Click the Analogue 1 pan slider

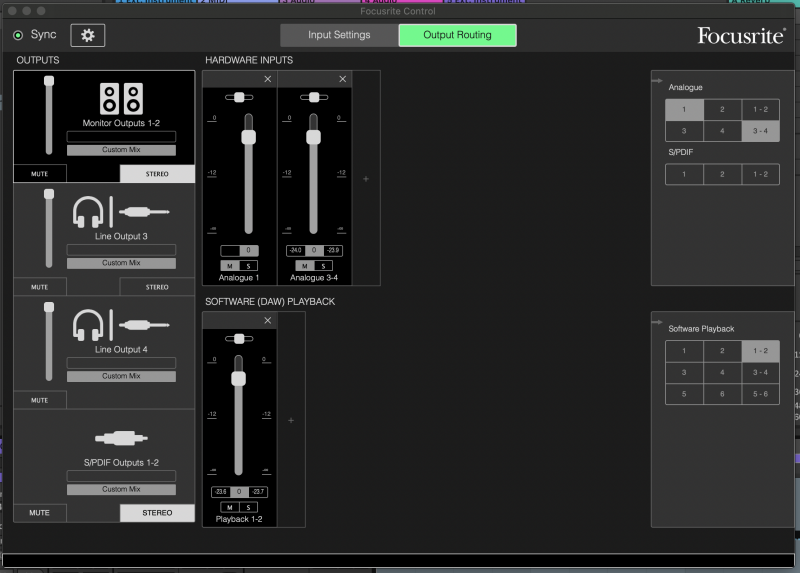pyautogui.click(x=239, y=97)
